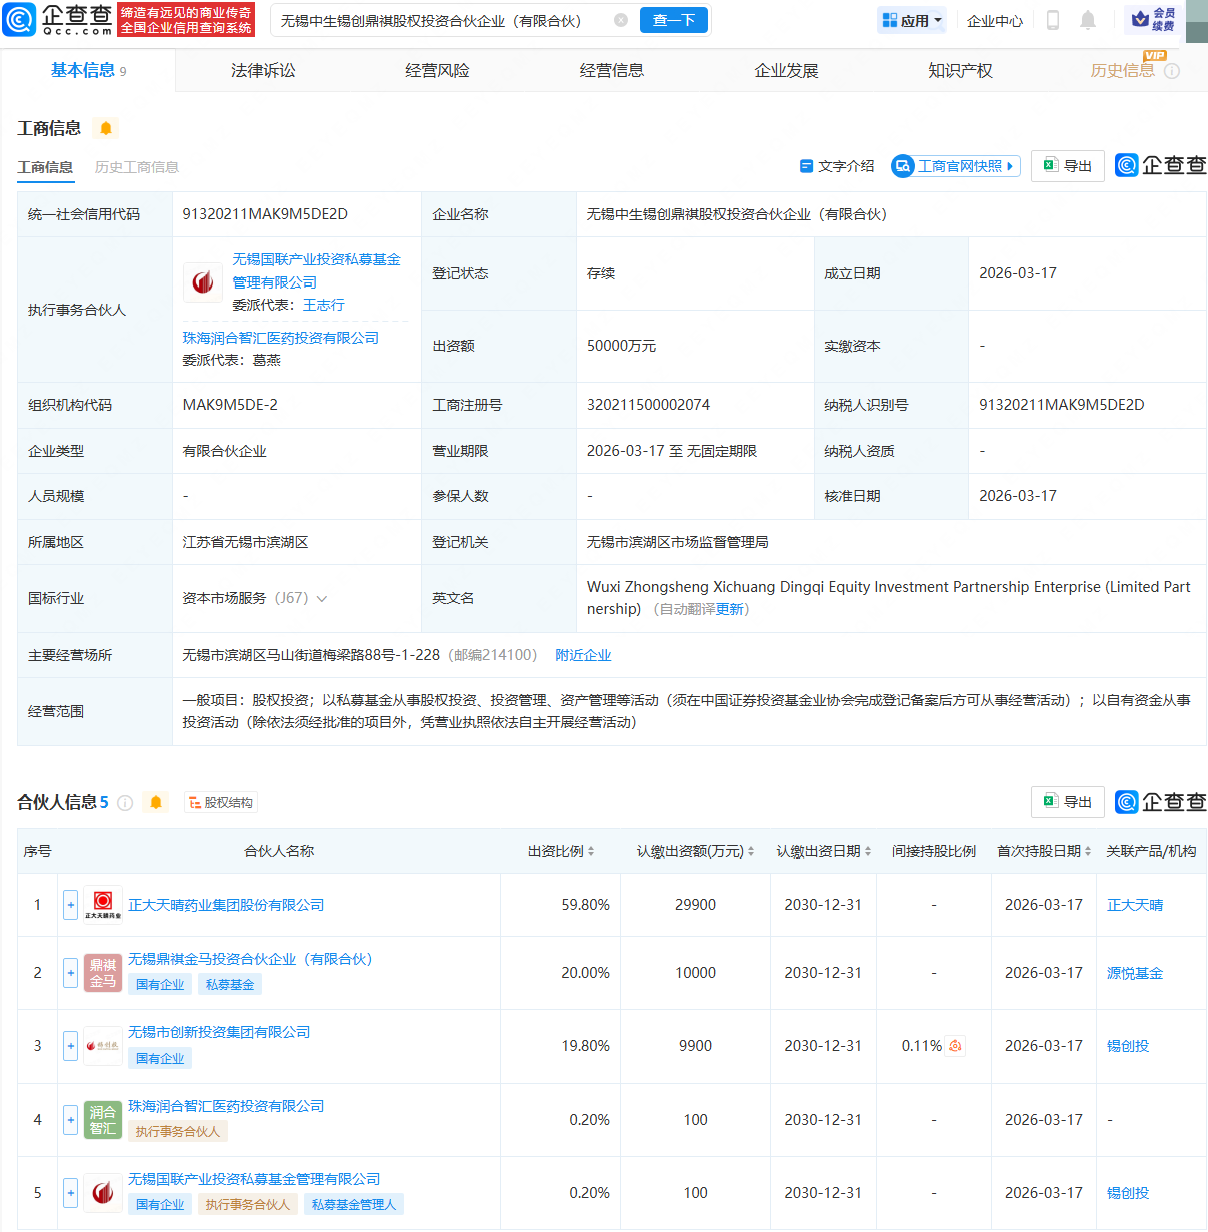Expand the 资本市场服务（J67）industry chevron
The height and width of the screenshot is (1232, 1208).
click(322, 598)
